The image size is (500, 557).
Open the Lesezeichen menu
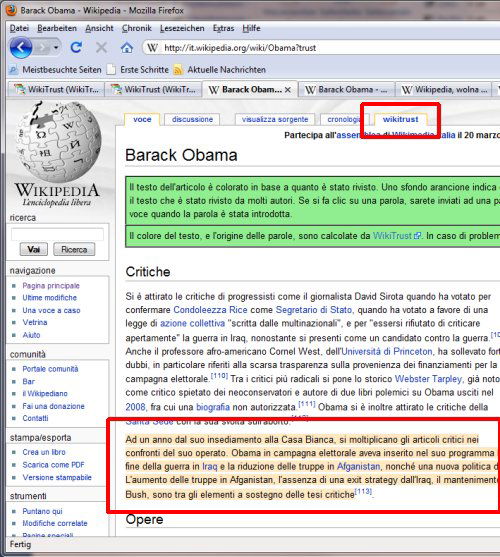point(182,28)
